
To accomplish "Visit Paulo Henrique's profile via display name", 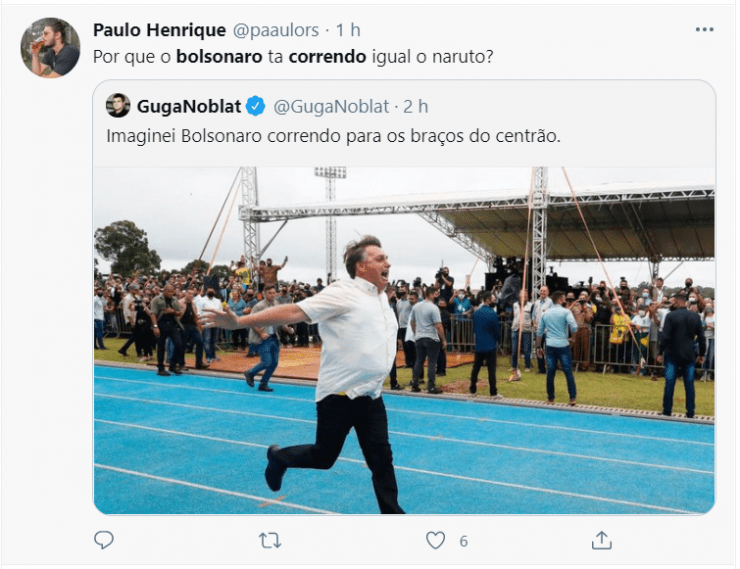I will coord(160,30).
